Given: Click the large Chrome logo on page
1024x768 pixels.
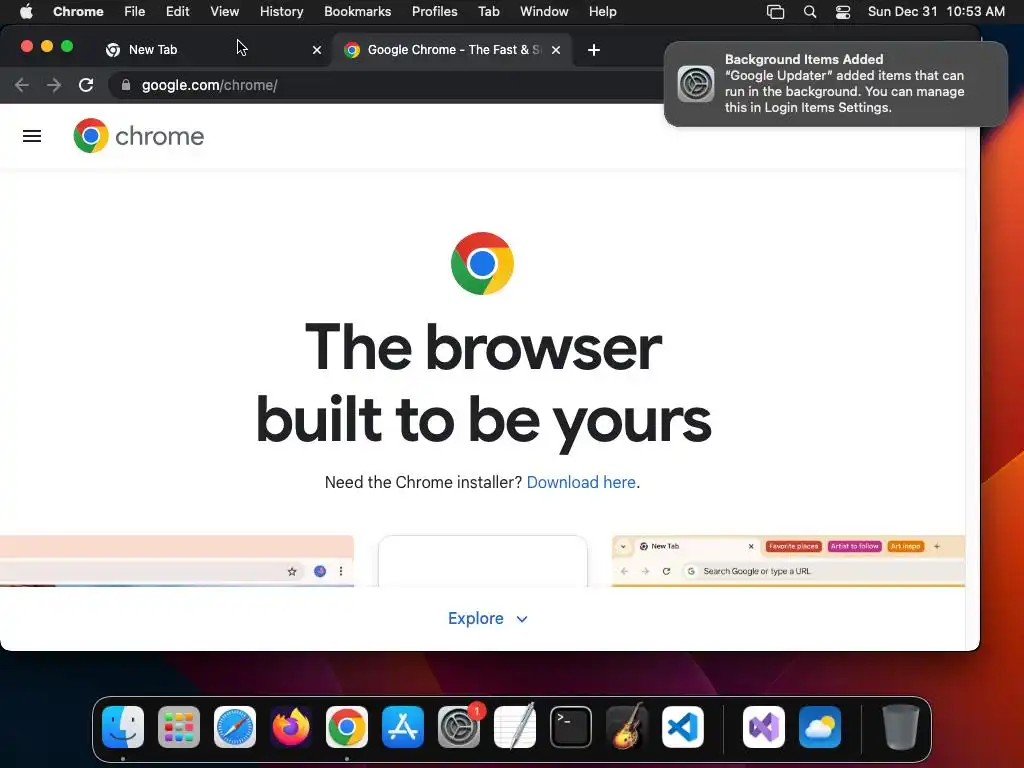Looking at the screenshot, I should coord(483,263).
